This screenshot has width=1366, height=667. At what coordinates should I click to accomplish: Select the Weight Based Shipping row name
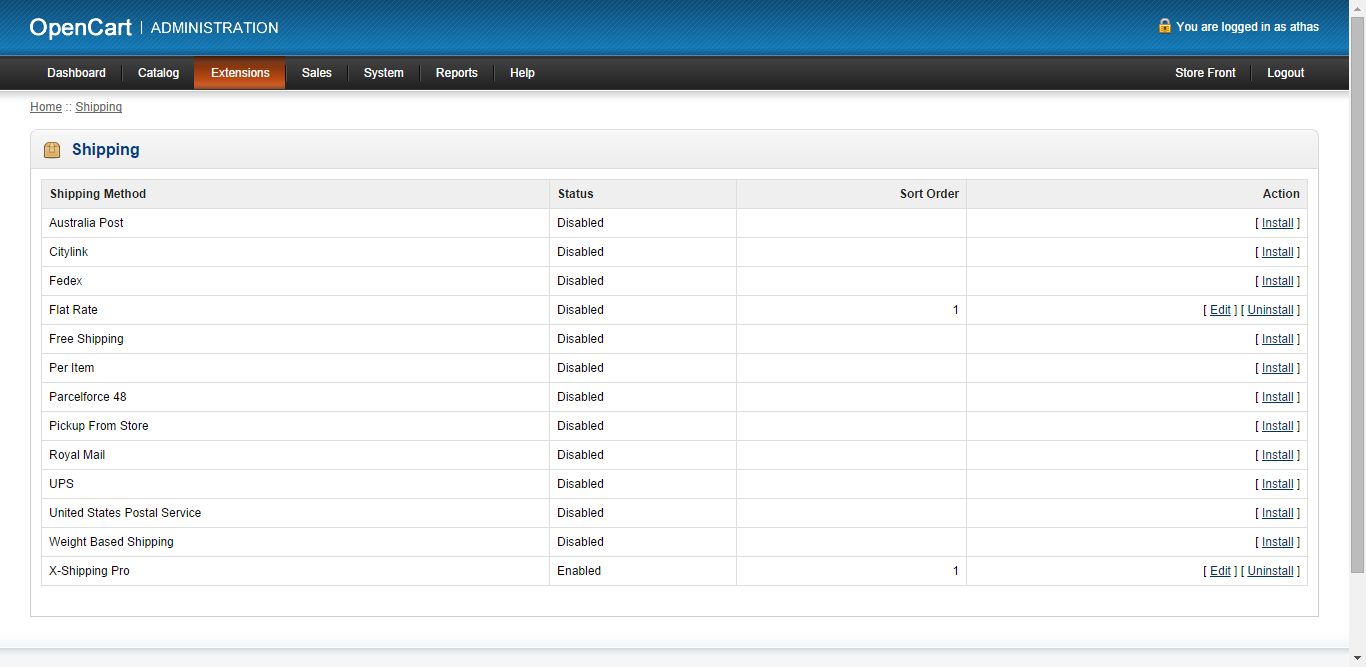(111, 542)
